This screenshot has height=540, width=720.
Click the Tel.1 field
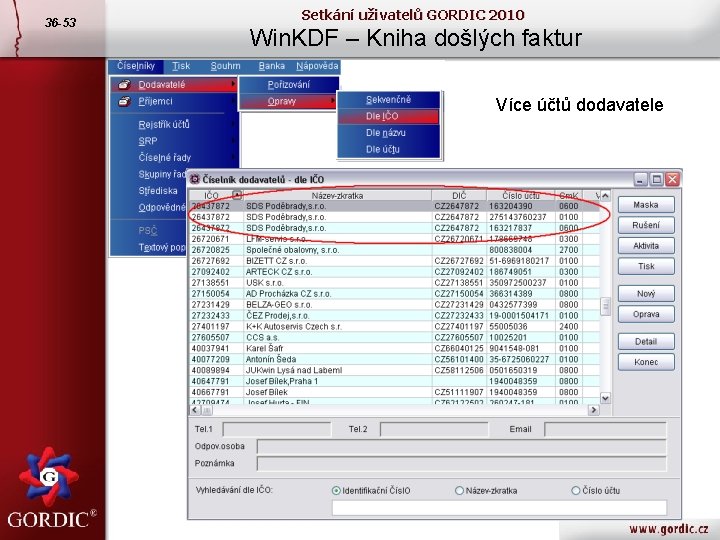pyautogui.click(x=277, y=429)
